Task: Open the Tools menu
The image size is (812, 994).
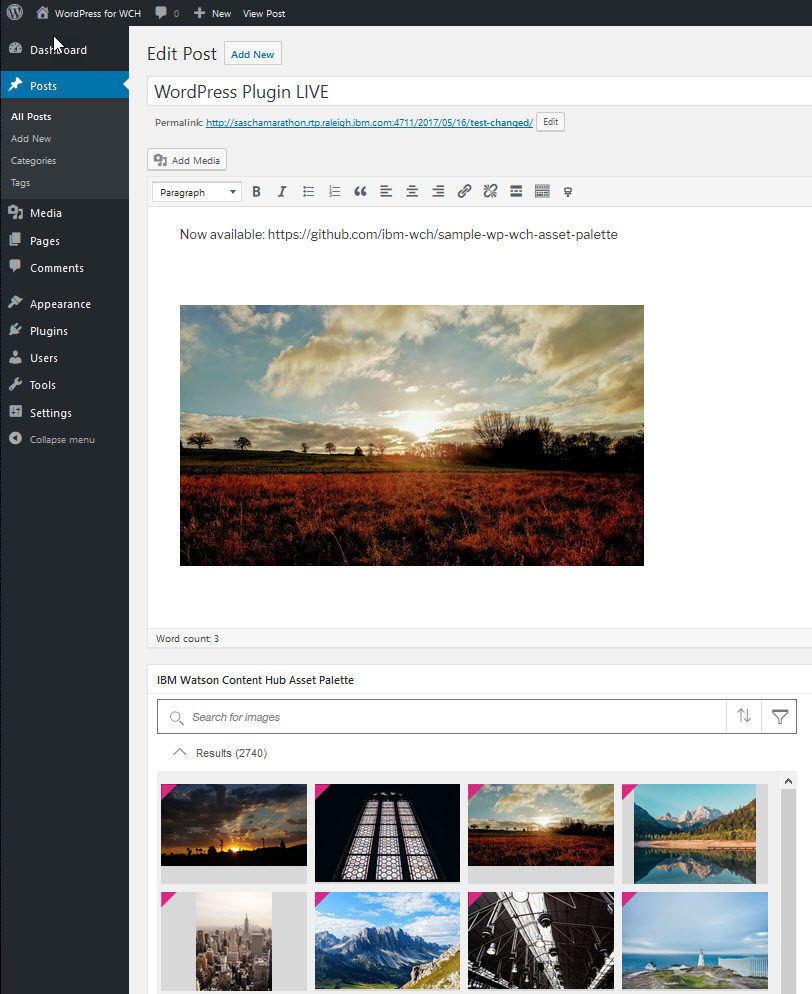Action: 64,385
